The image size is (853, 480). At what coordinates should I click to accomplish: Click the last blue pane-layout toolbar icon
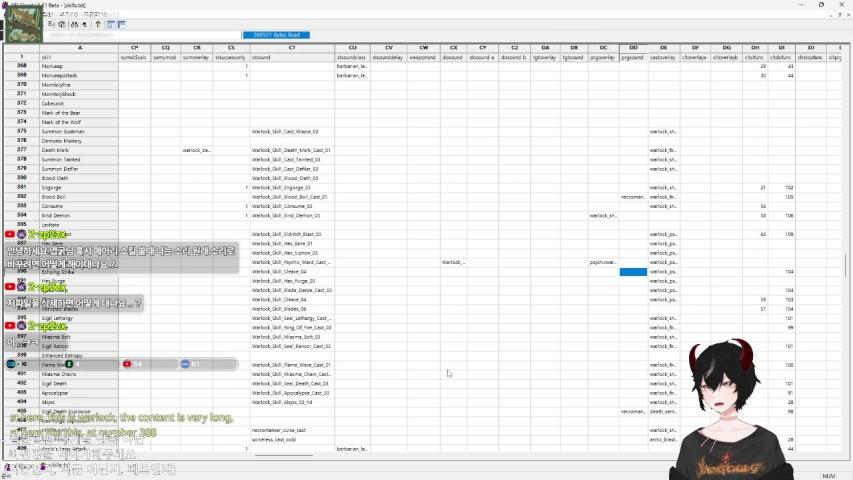(x=122, y=24)
